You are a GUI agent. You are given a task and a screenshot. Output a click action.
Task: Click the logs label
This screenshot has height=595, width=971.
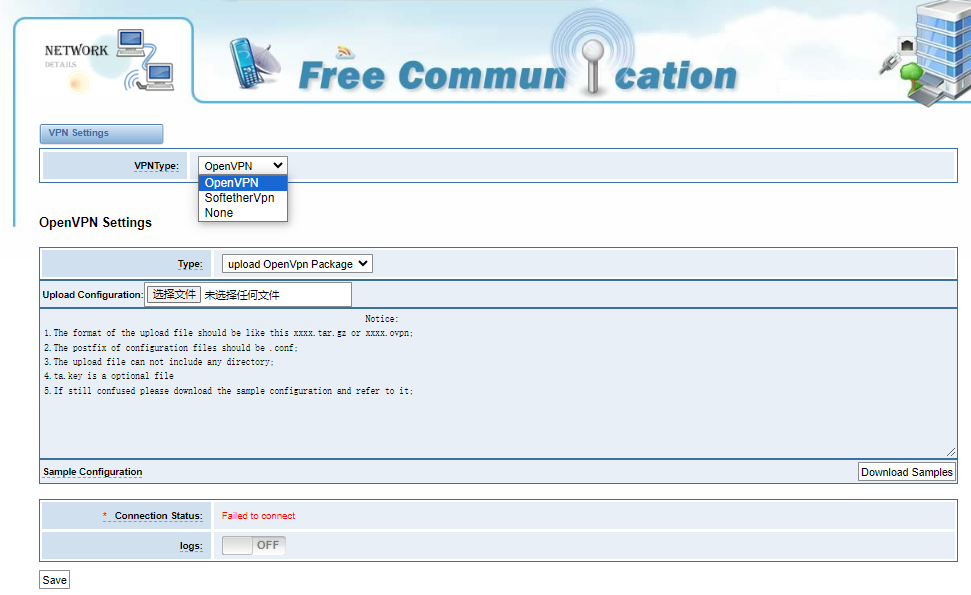pos(191,546)
